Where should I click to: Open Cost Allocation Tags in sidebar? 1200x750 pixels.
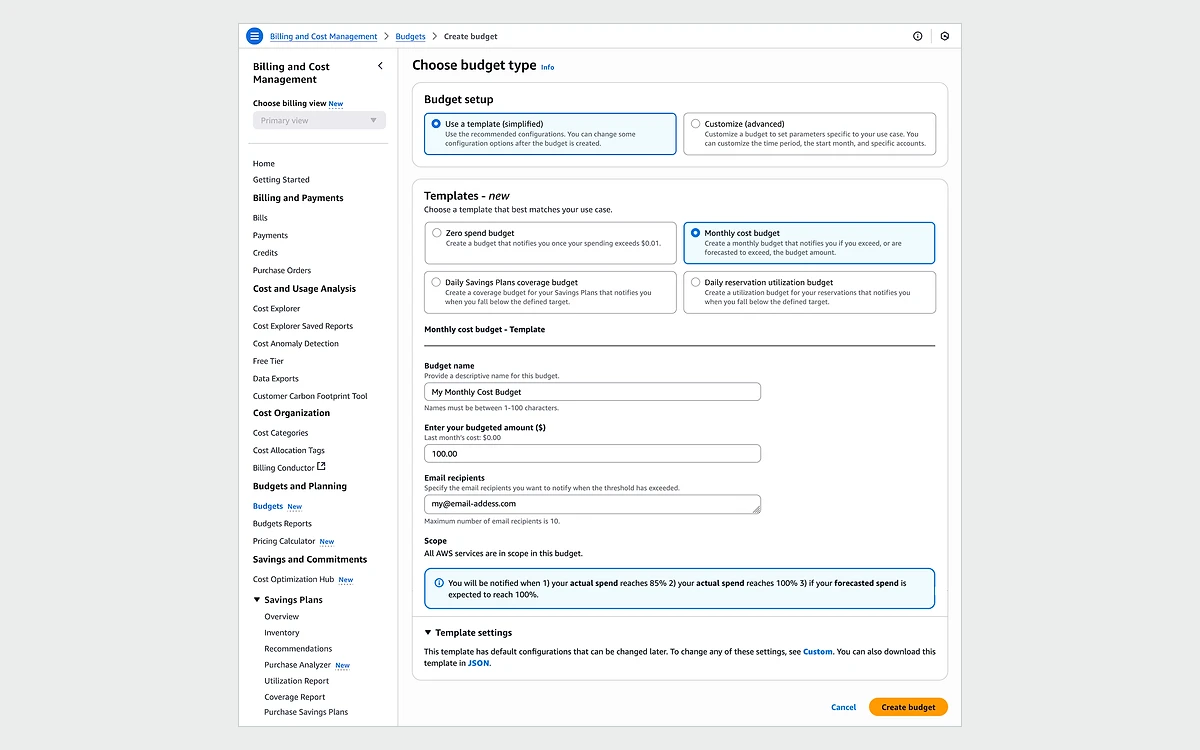tap(289, 450)
